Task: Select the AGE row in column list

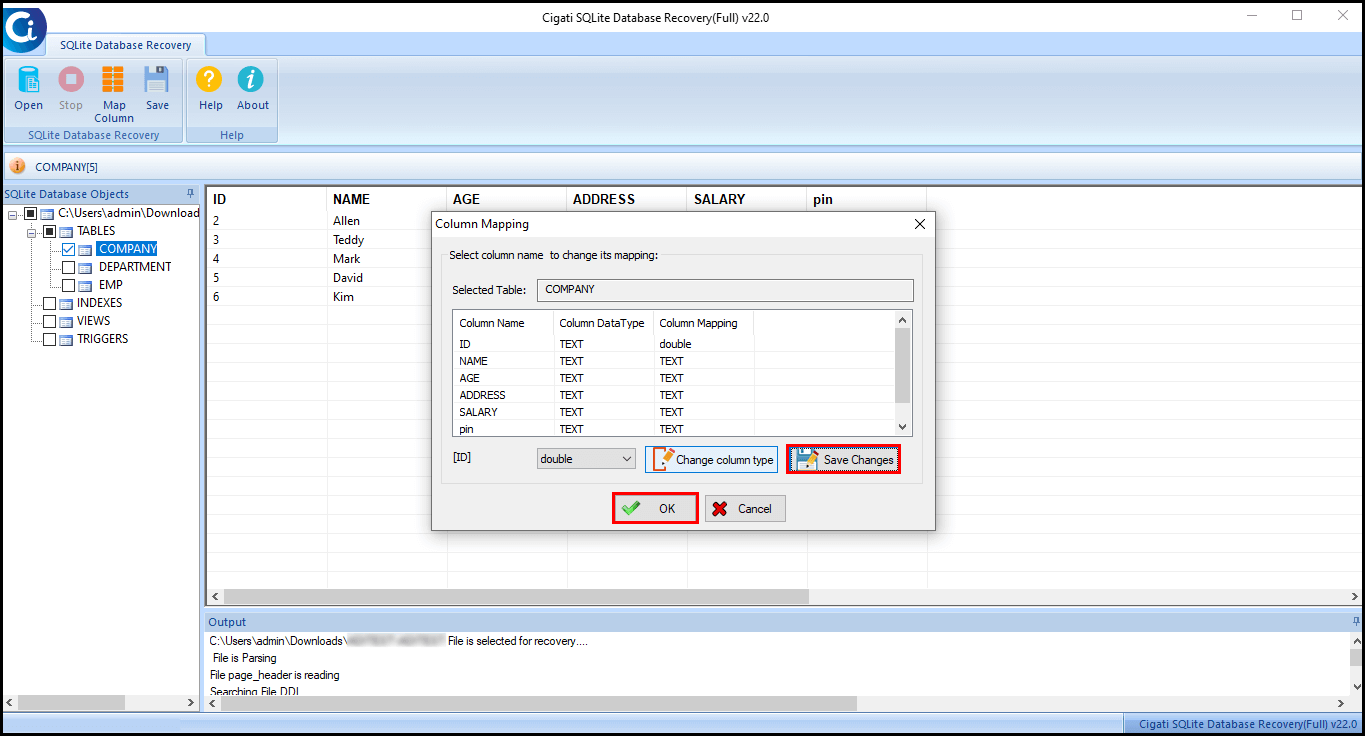Action: [x=674, y=378]
